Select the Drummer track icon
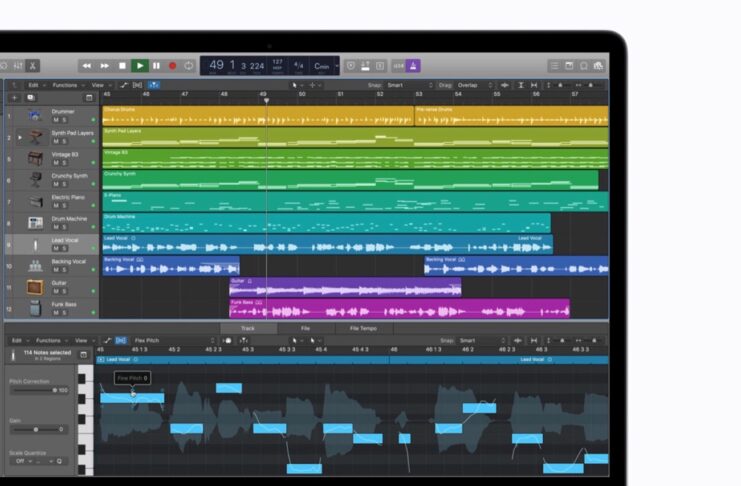Image resolution: width=741 pixels, height=486 pixels. point(35,115)
